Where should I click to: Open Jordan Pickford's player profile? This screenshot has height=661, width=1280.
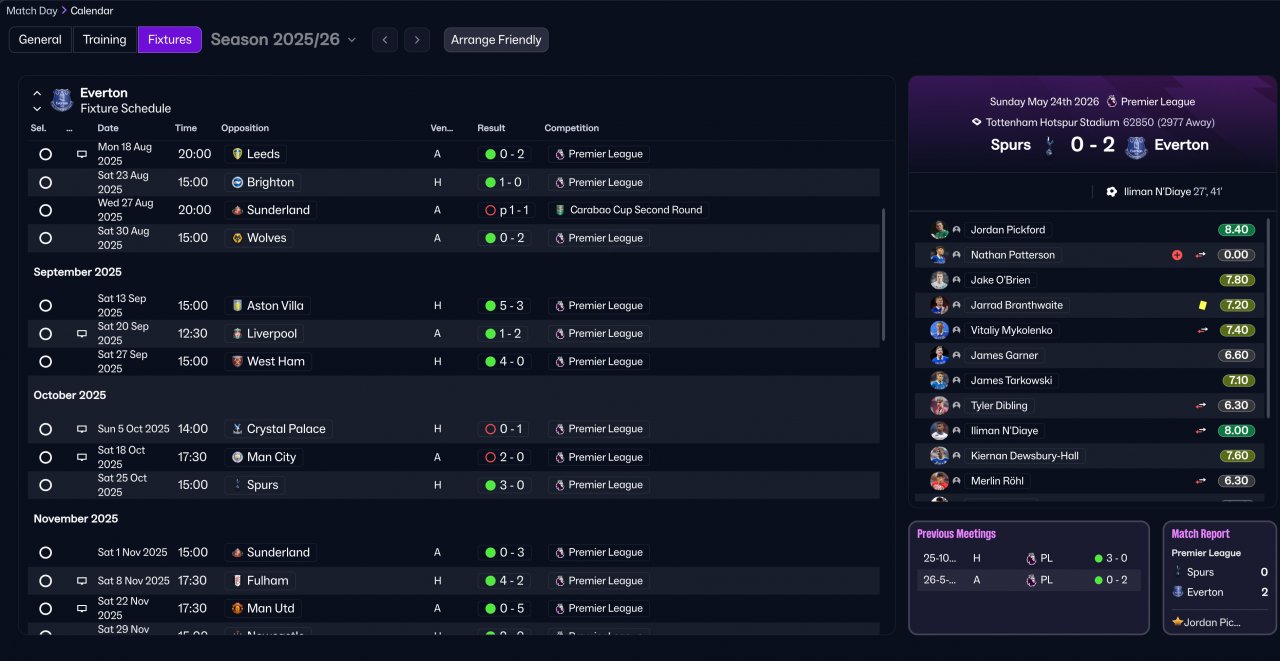(x=1008, y=230)
